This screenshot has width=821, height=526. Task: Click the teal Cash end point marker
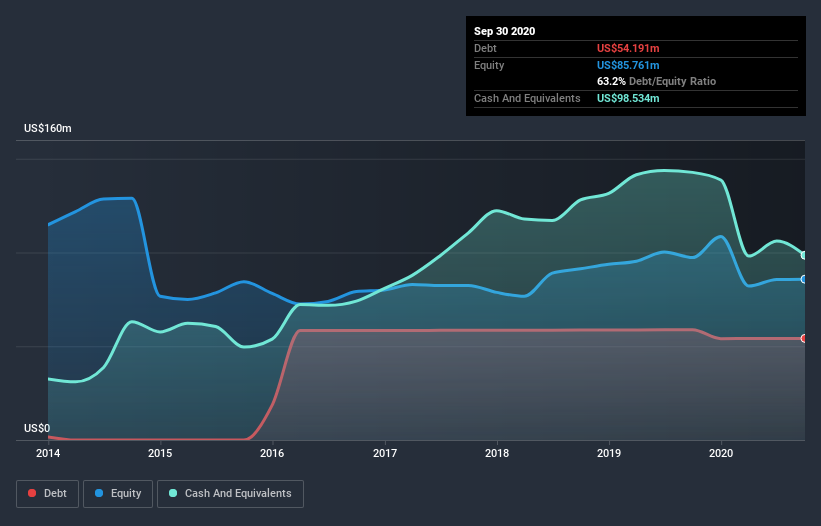click(804, 255)
